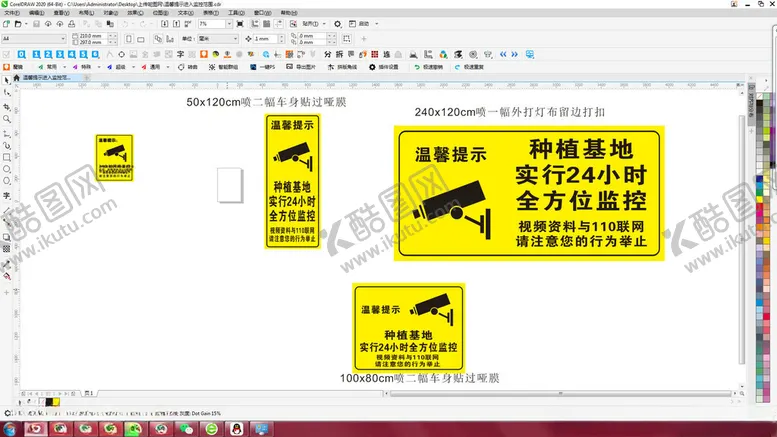Viewport: 777px width, 437px height.
Task: Click the plugin icon numbered 3
Action: coord(60,55)
